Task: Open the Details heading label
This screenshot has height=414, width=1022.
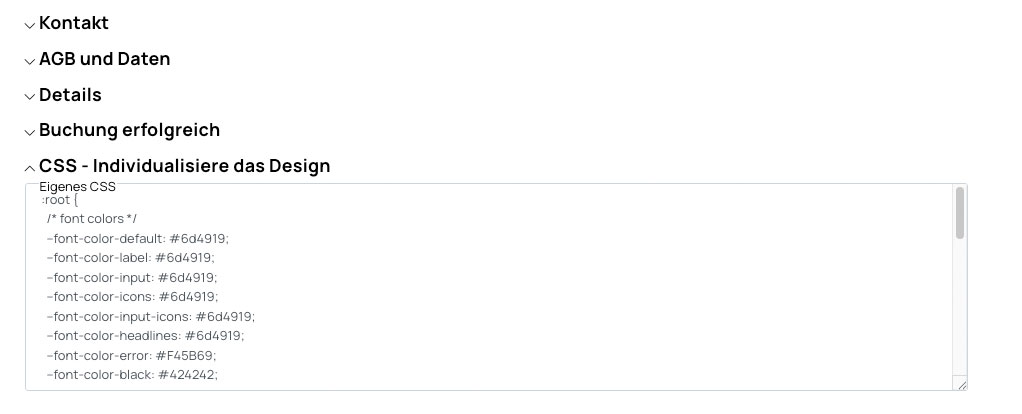Action: (x=70, y=95)
